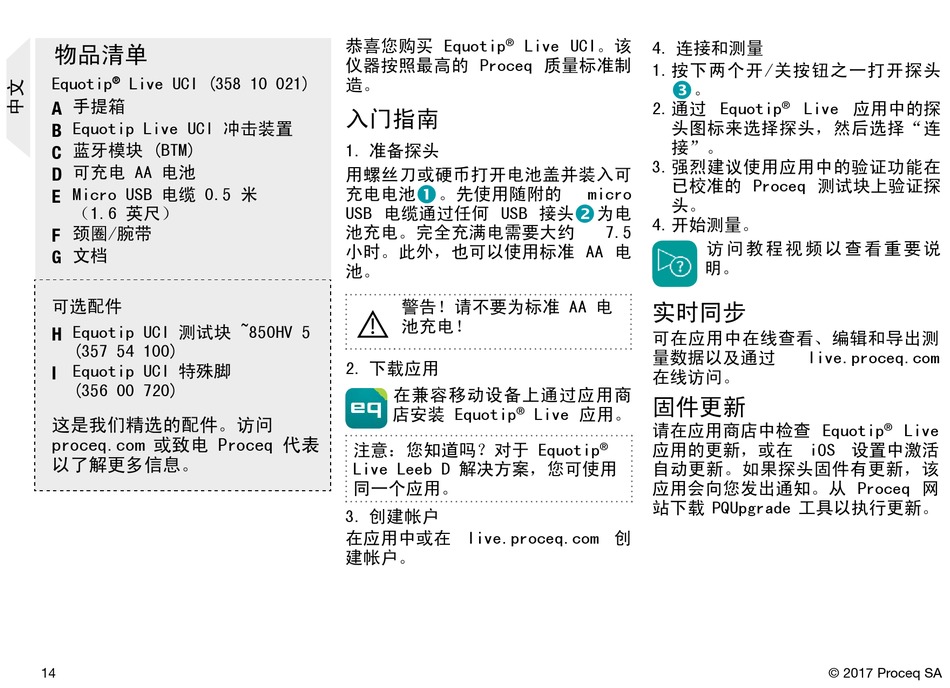The height and width of the screenshot is (688, 950).
Task: Click step heading '3. 创建帐户'
Action: (392, 517)
